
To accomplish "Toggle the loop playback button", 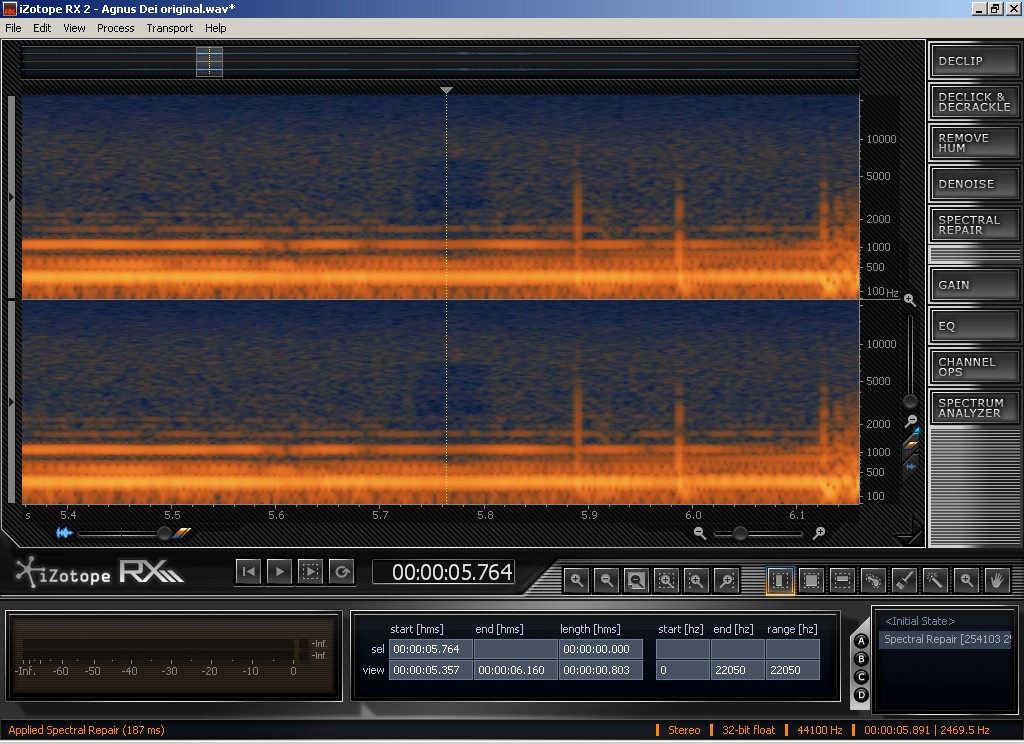I will pyautogui.click(x=342, y=572).
